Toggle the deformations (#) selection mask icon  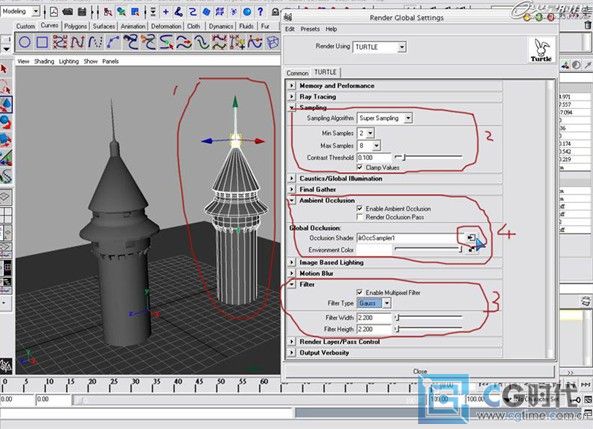click(220, 12)
